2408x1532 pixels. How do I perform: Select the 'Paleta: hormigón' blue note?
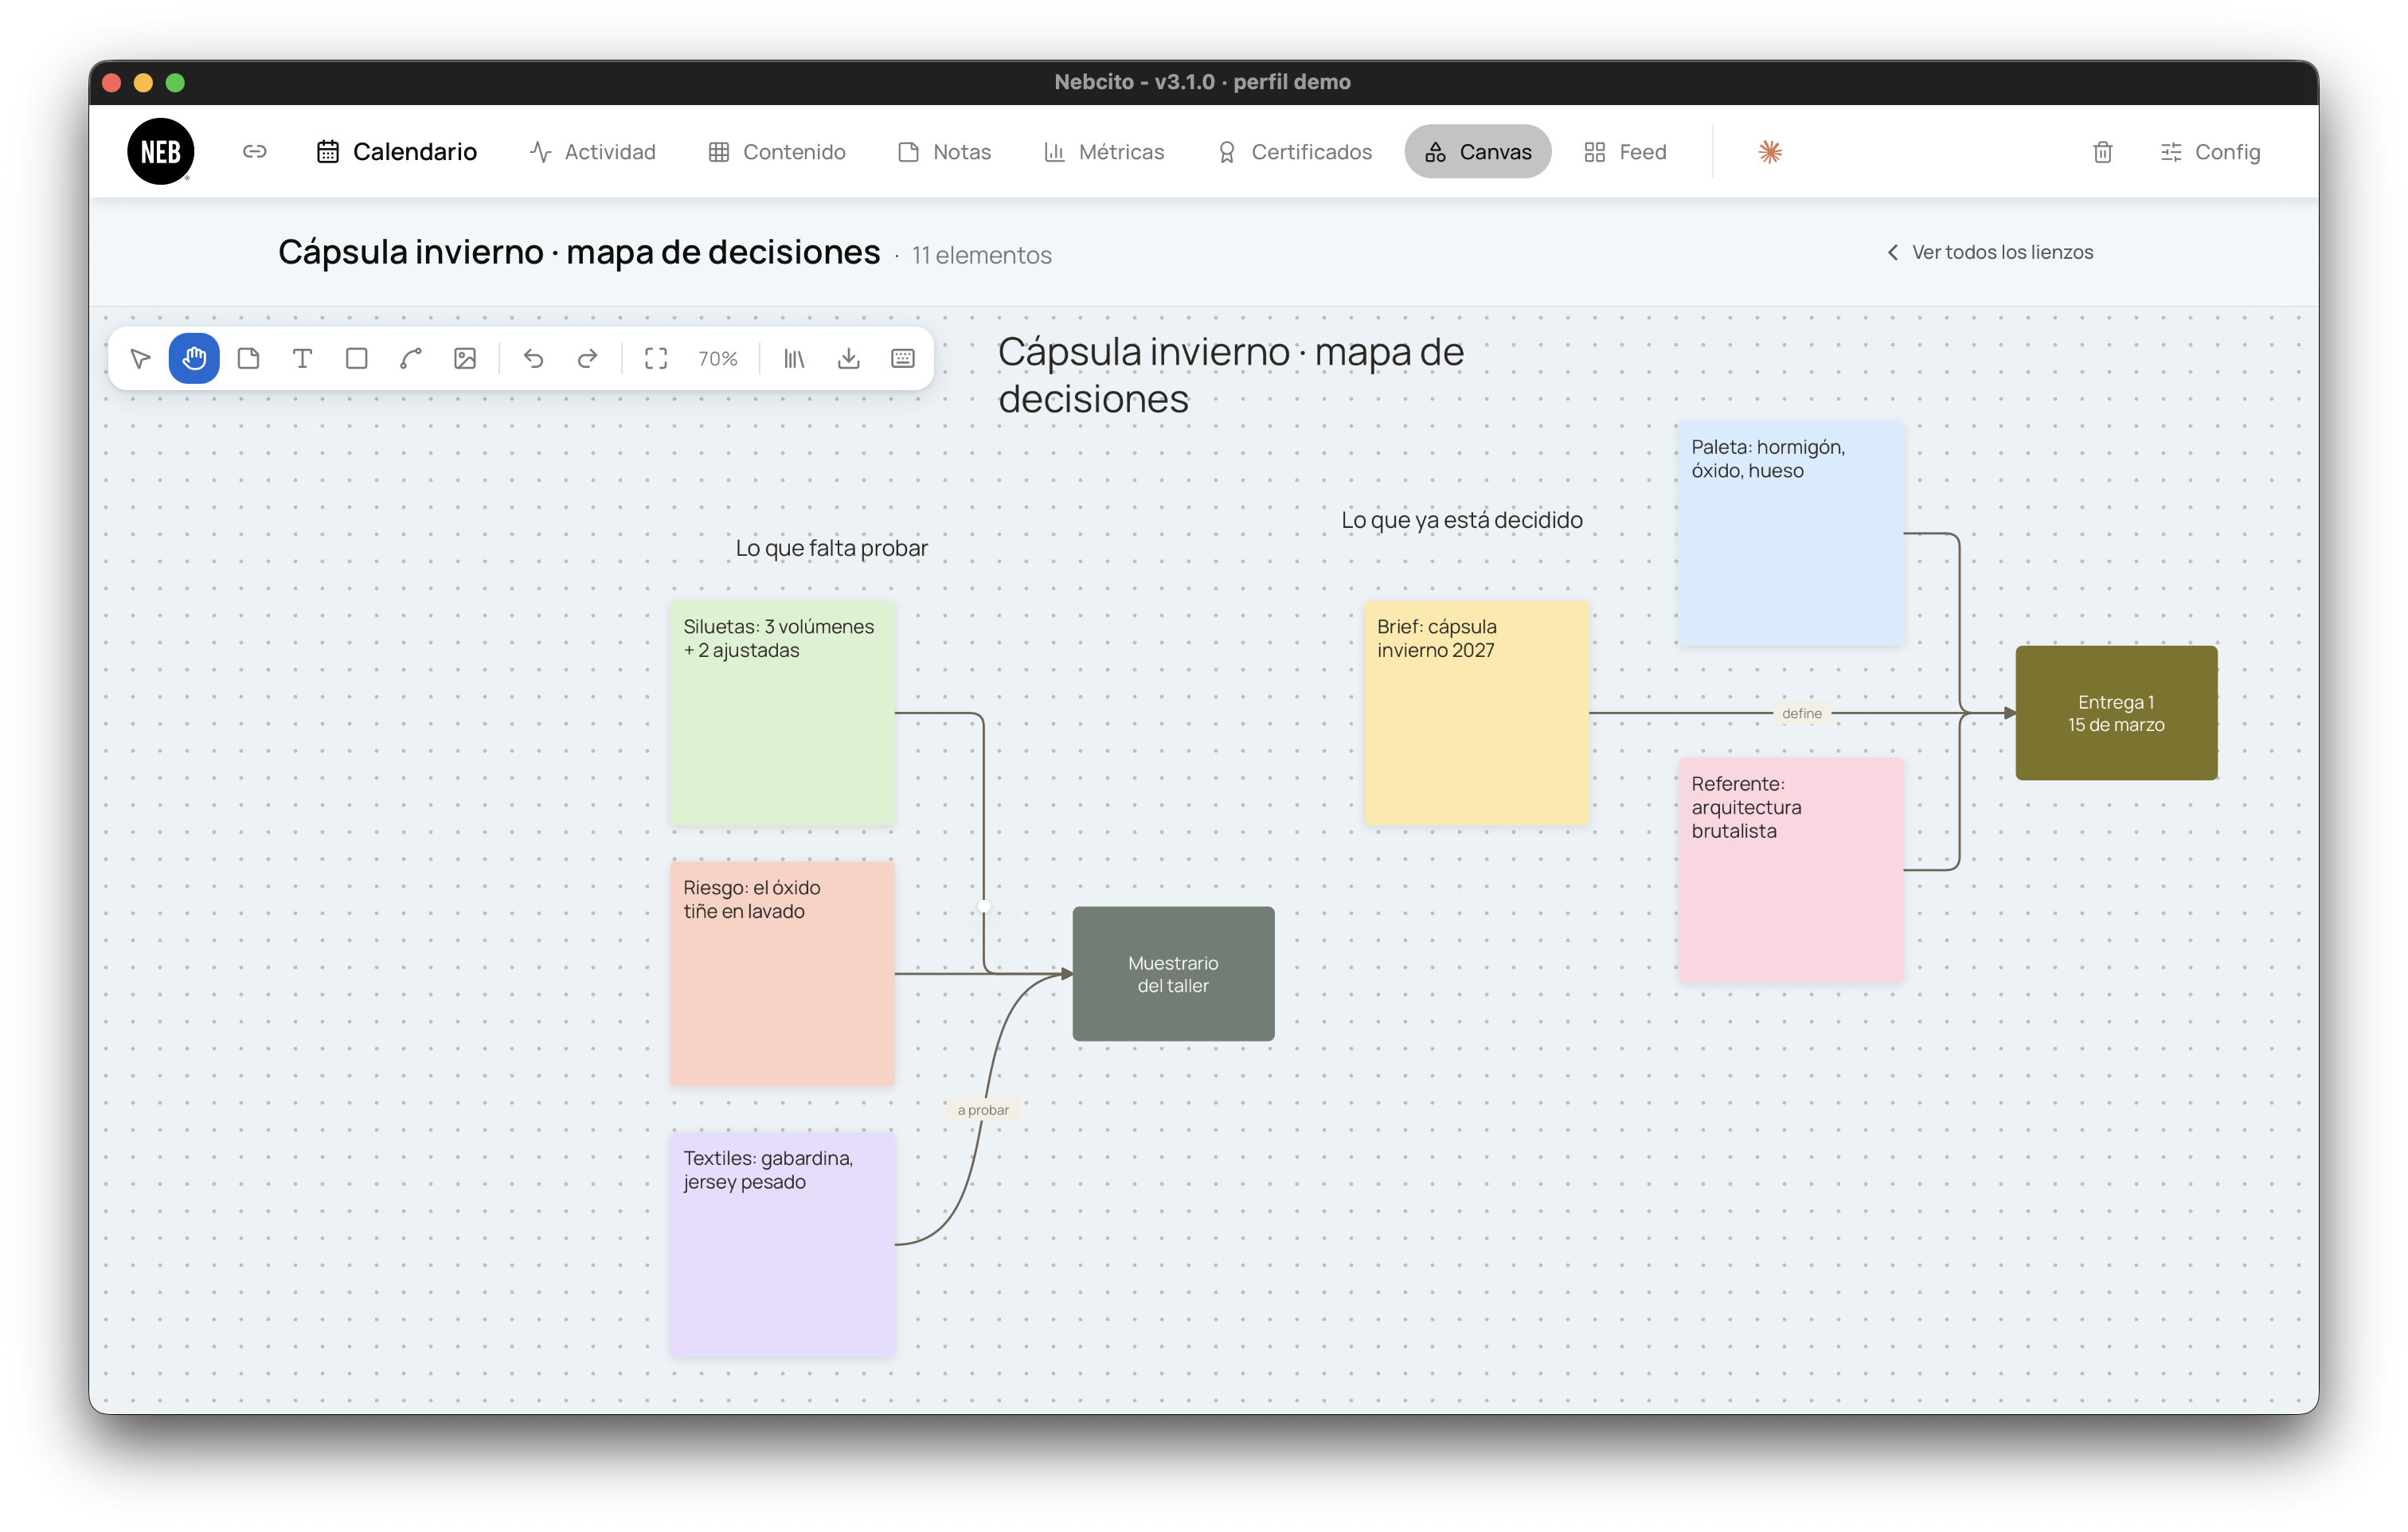coord(1791,533)
